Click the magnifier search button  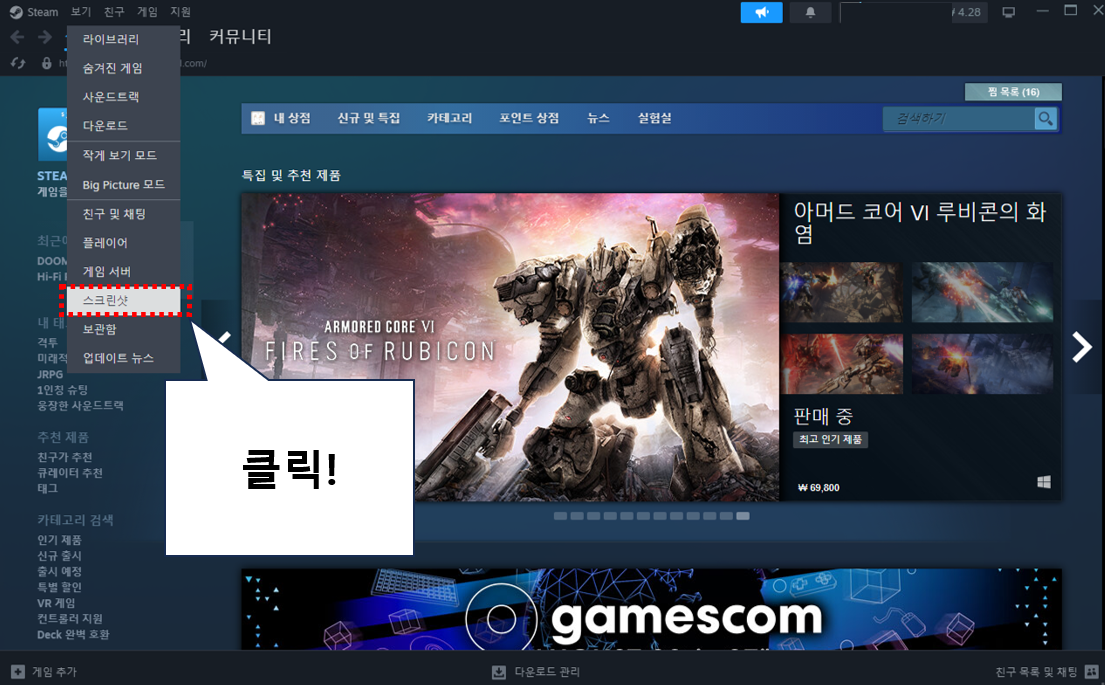tap(1045, 119)
